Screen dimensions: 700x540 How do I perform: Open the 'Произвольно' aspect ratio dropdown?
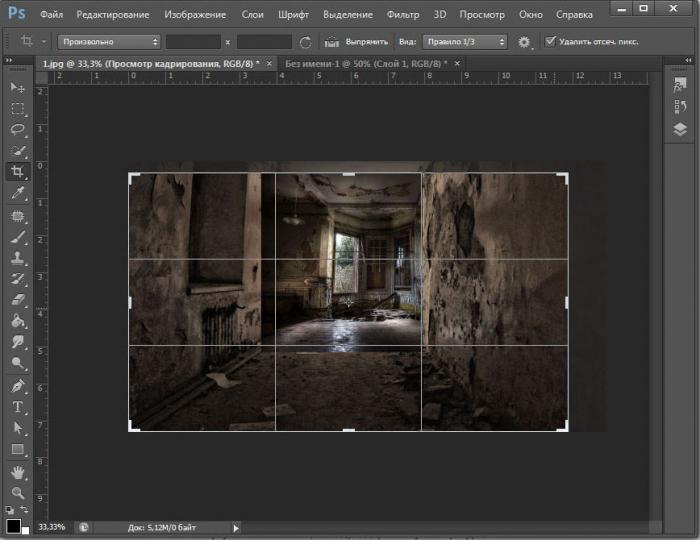coord(109,42)
